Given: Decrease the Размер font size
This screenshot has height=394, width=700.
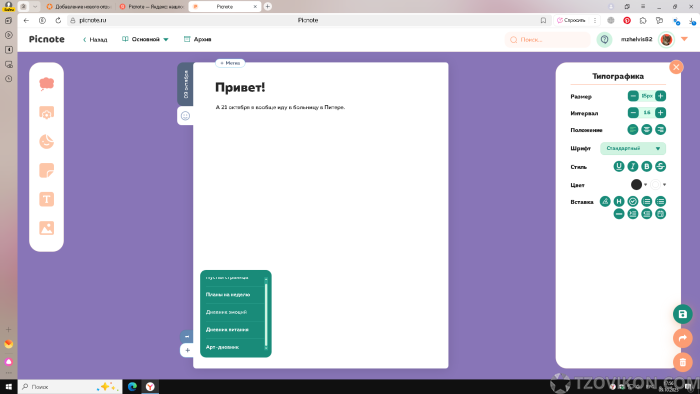Looking at the screenshot, I should coord(633,96).
